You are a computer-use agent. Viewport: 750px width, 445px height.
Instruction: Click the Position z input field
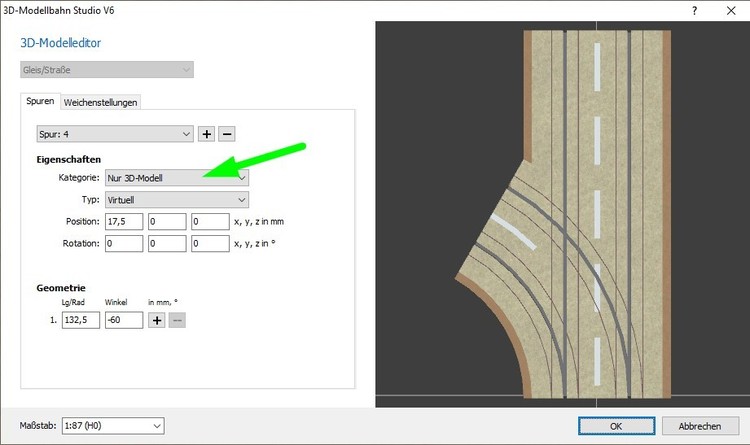[x=210, y=222]
